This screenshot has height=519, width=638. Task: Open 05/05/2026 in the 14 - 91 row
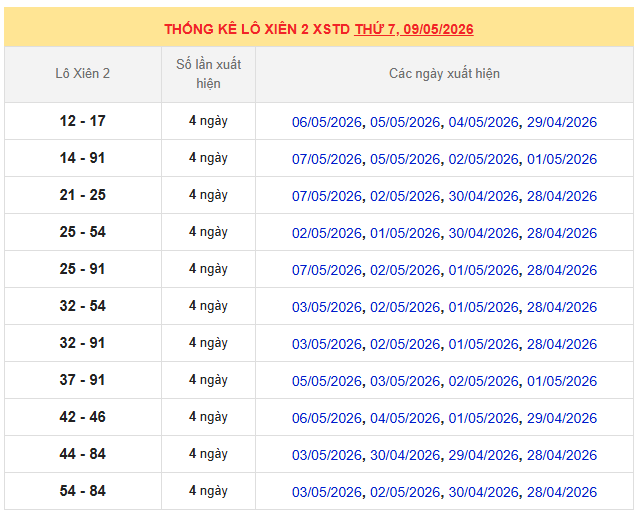click(x=405, y=159)
